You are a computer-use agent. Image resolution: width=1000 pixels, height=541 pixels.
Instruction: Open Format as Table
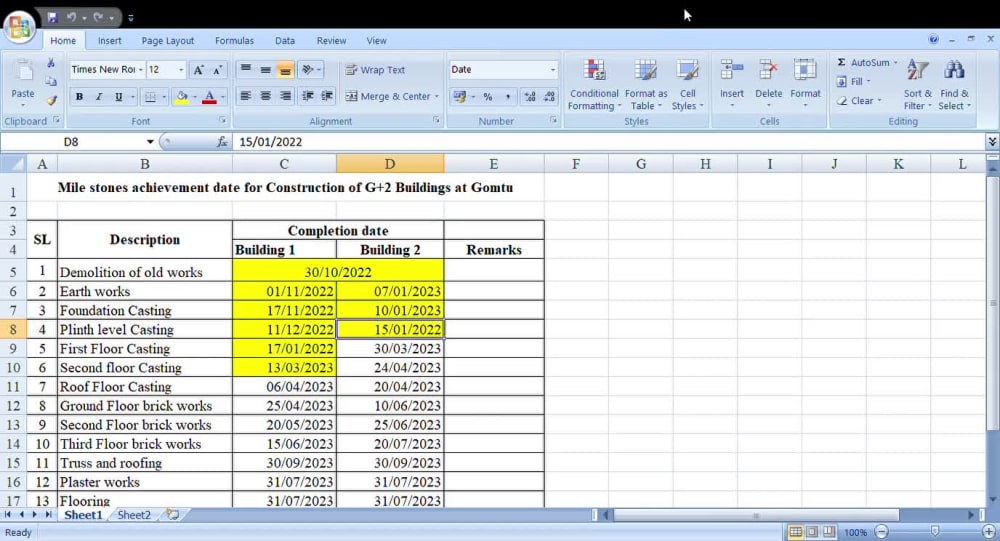645,84
